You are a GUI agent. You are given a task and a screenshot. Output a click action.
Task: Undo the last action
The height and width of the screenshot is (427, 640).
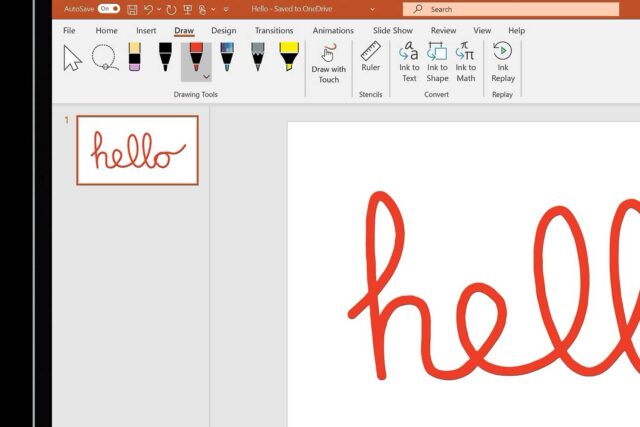click(x=149, y=9)
